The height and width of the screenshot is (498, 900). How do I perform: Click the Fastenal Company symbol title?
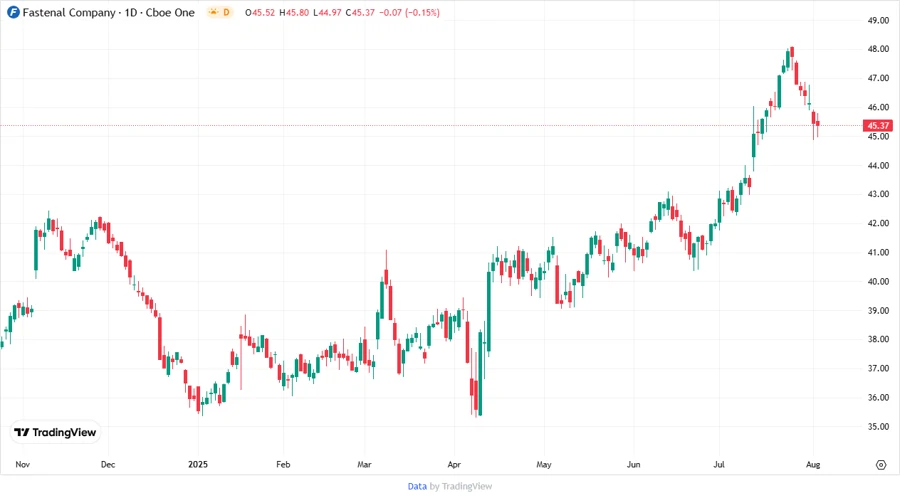tap(108, 13)
